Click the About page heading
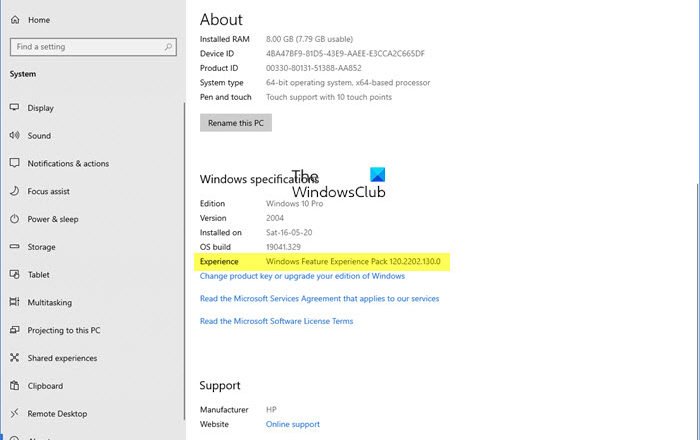The height and width of the screenshot is (440, 700). click(x=221, y=20)
